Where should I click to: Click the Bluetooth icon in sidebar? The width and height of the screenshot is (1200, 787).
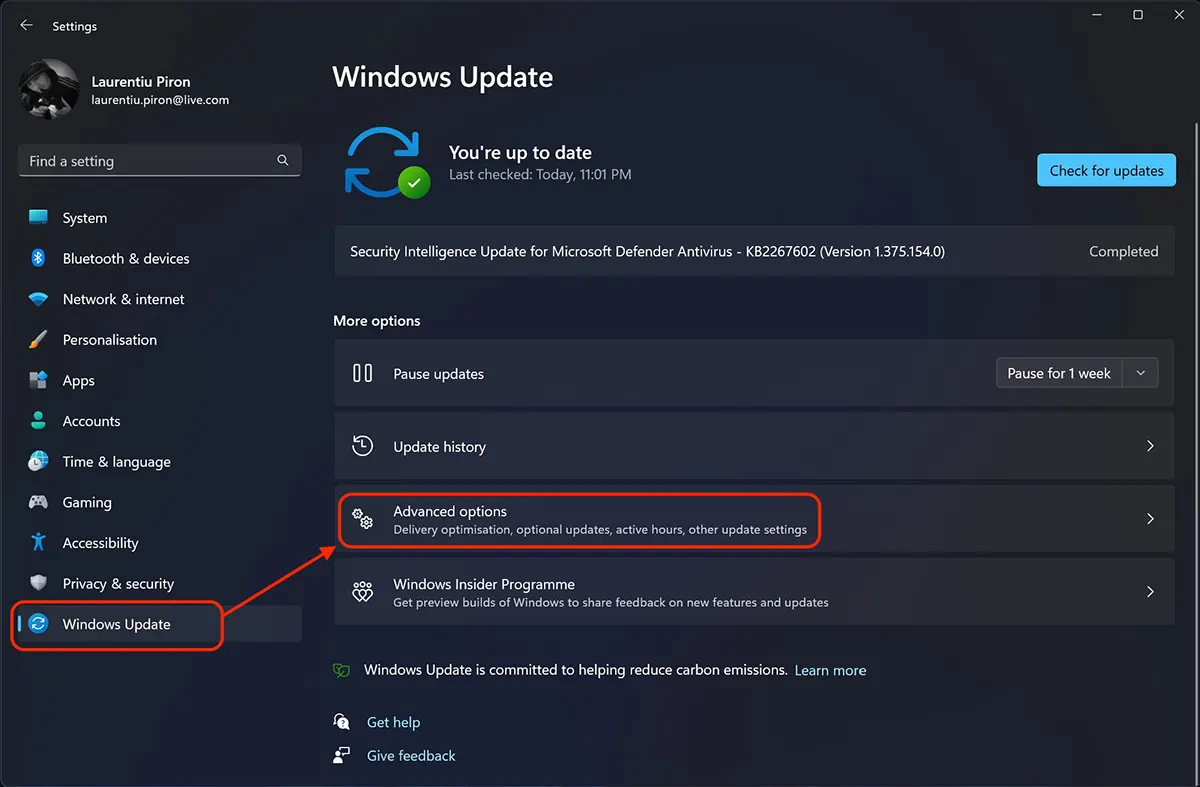tap(38, 258)
